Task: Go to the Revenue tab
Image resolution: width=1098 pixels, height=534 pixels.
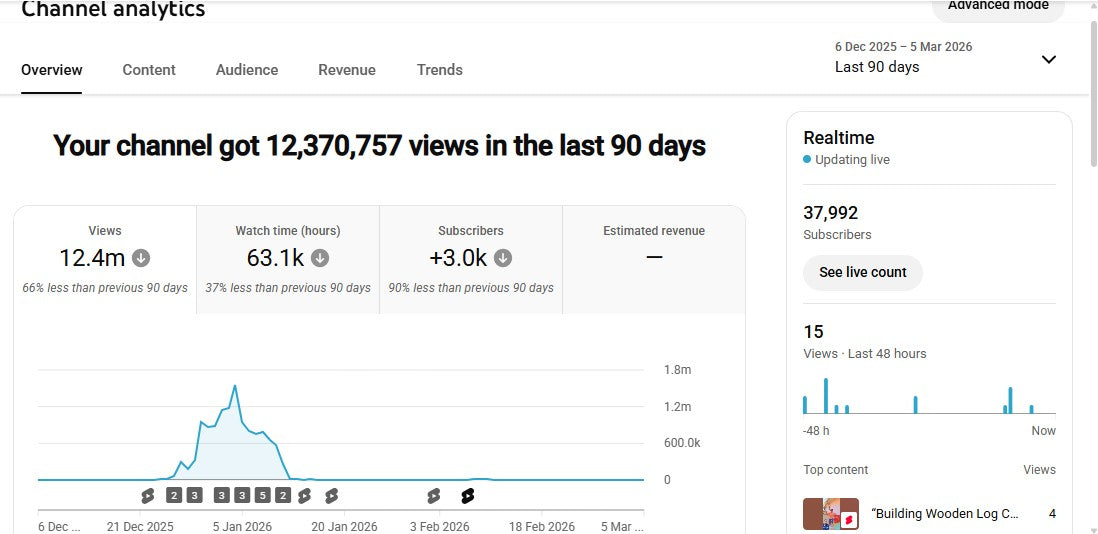Action: 347,70
